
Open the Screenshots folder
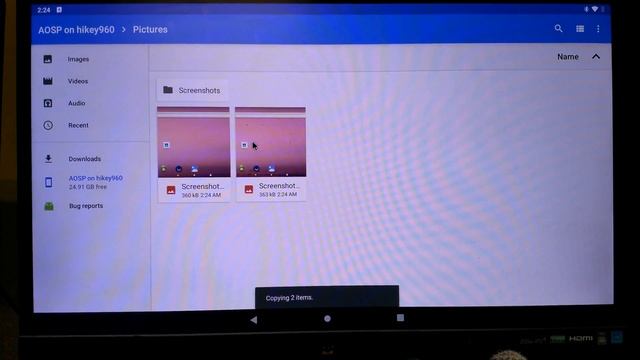click(192, 90)
